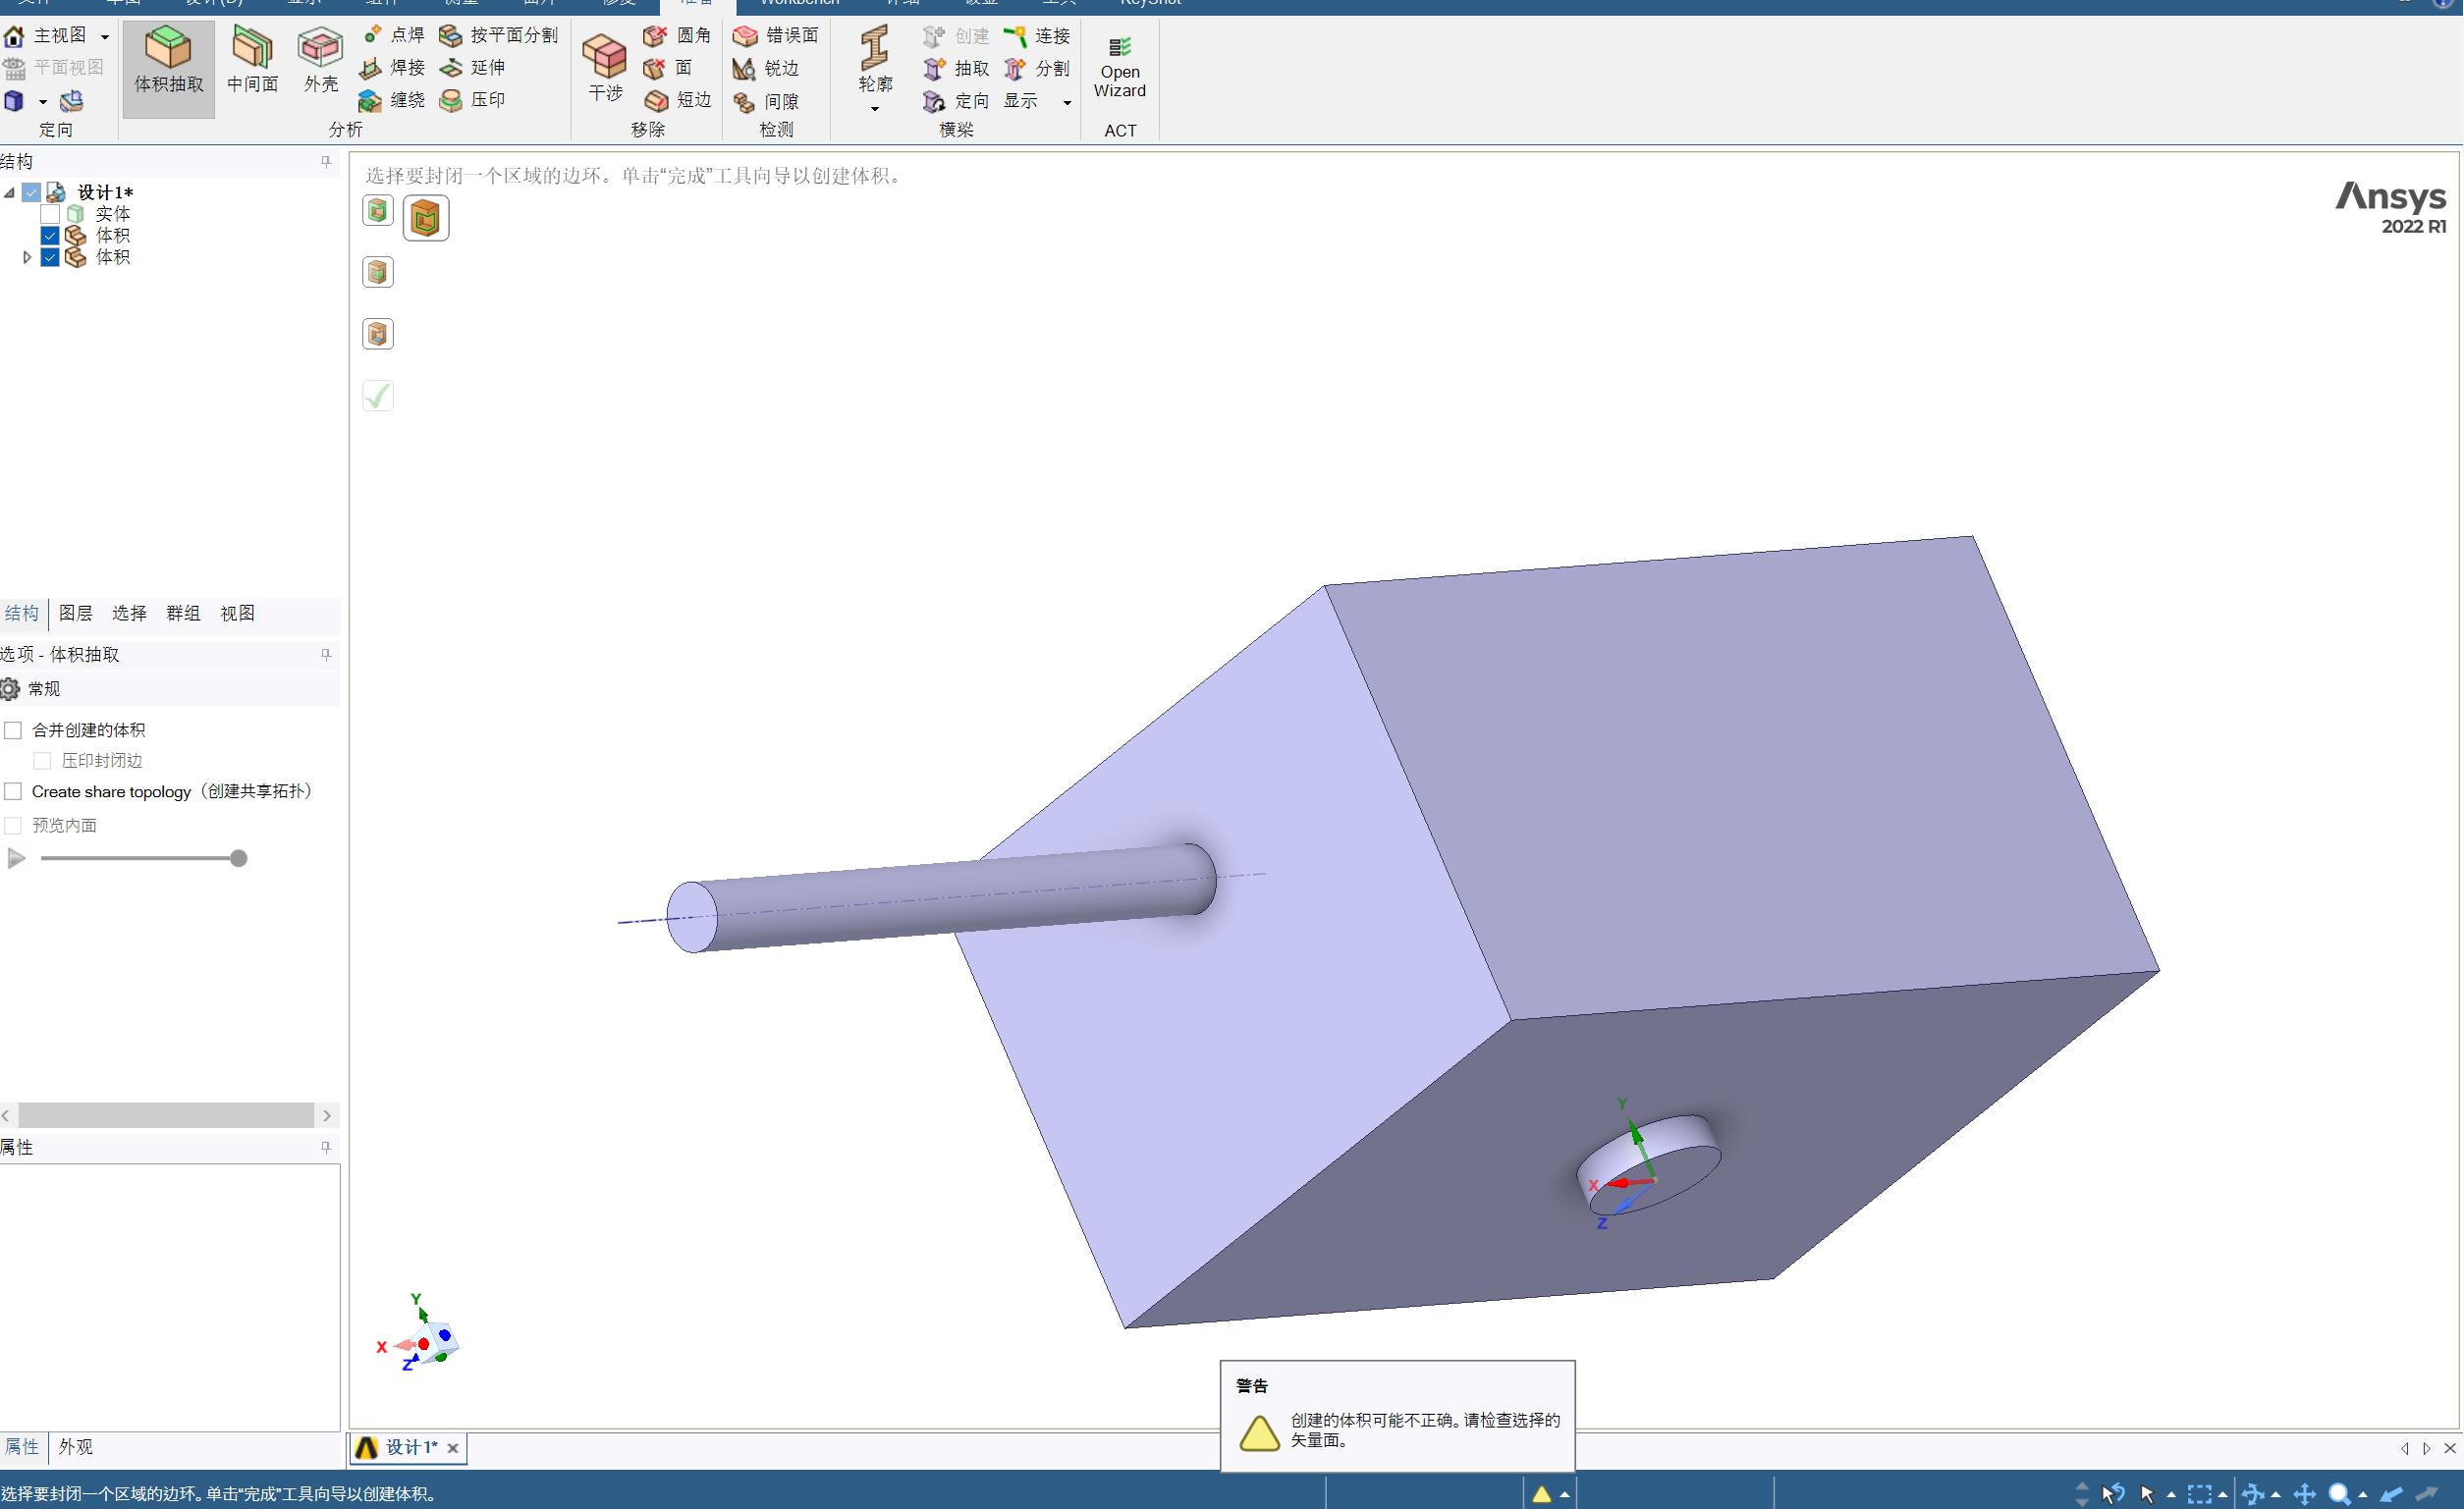Expand the second 体积 tree node
This screenshot has height=1509, width=2464.
27,257
